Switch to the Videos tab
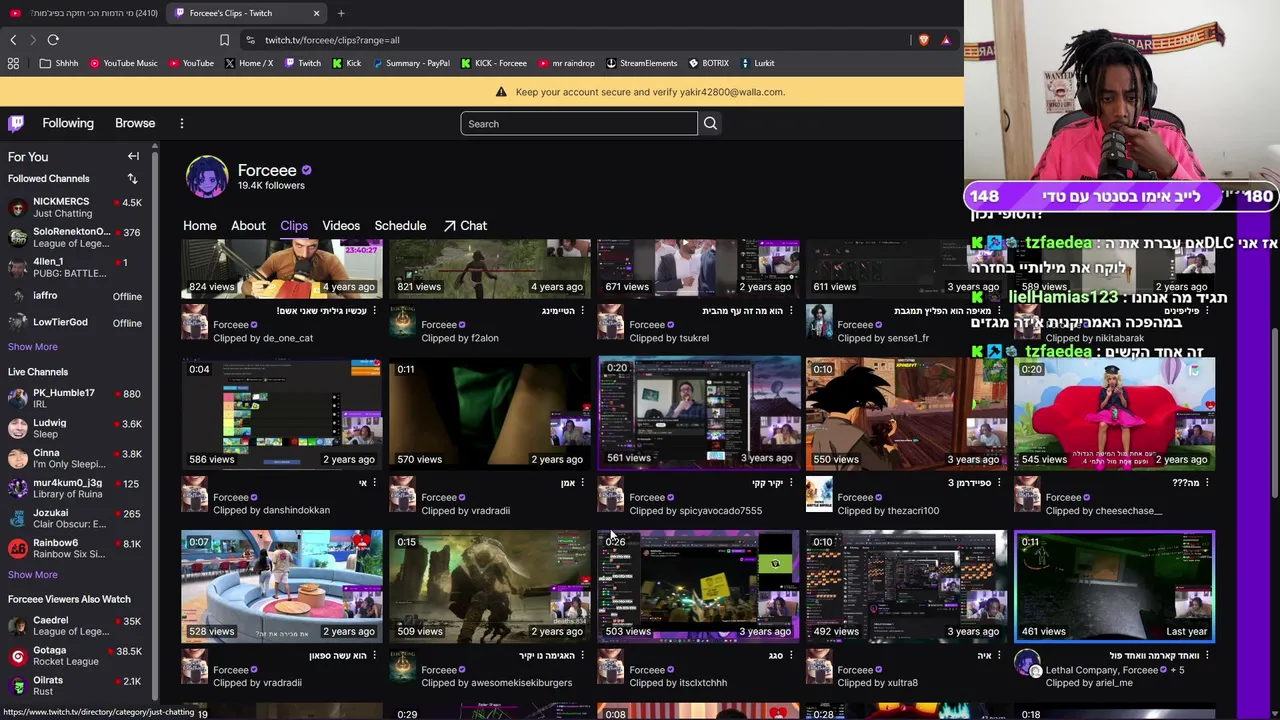The width and height of the screenshot is (1280, 720). [341, 226]
